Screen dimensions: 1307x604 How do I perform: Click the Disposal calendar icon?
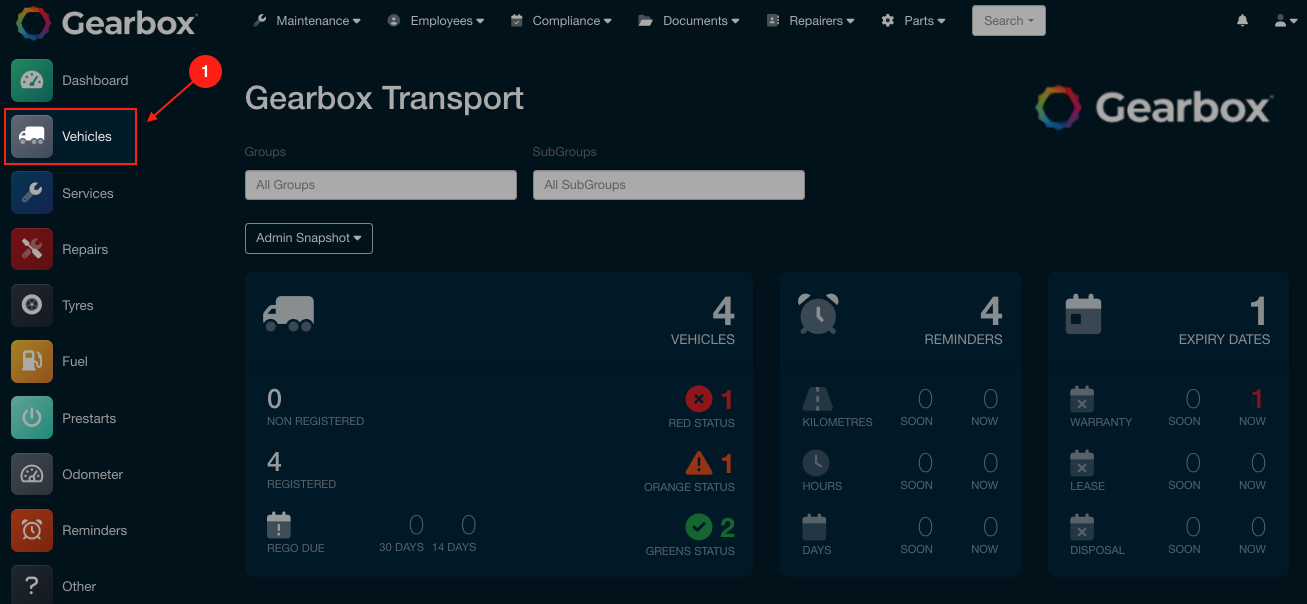[1082, 526]
